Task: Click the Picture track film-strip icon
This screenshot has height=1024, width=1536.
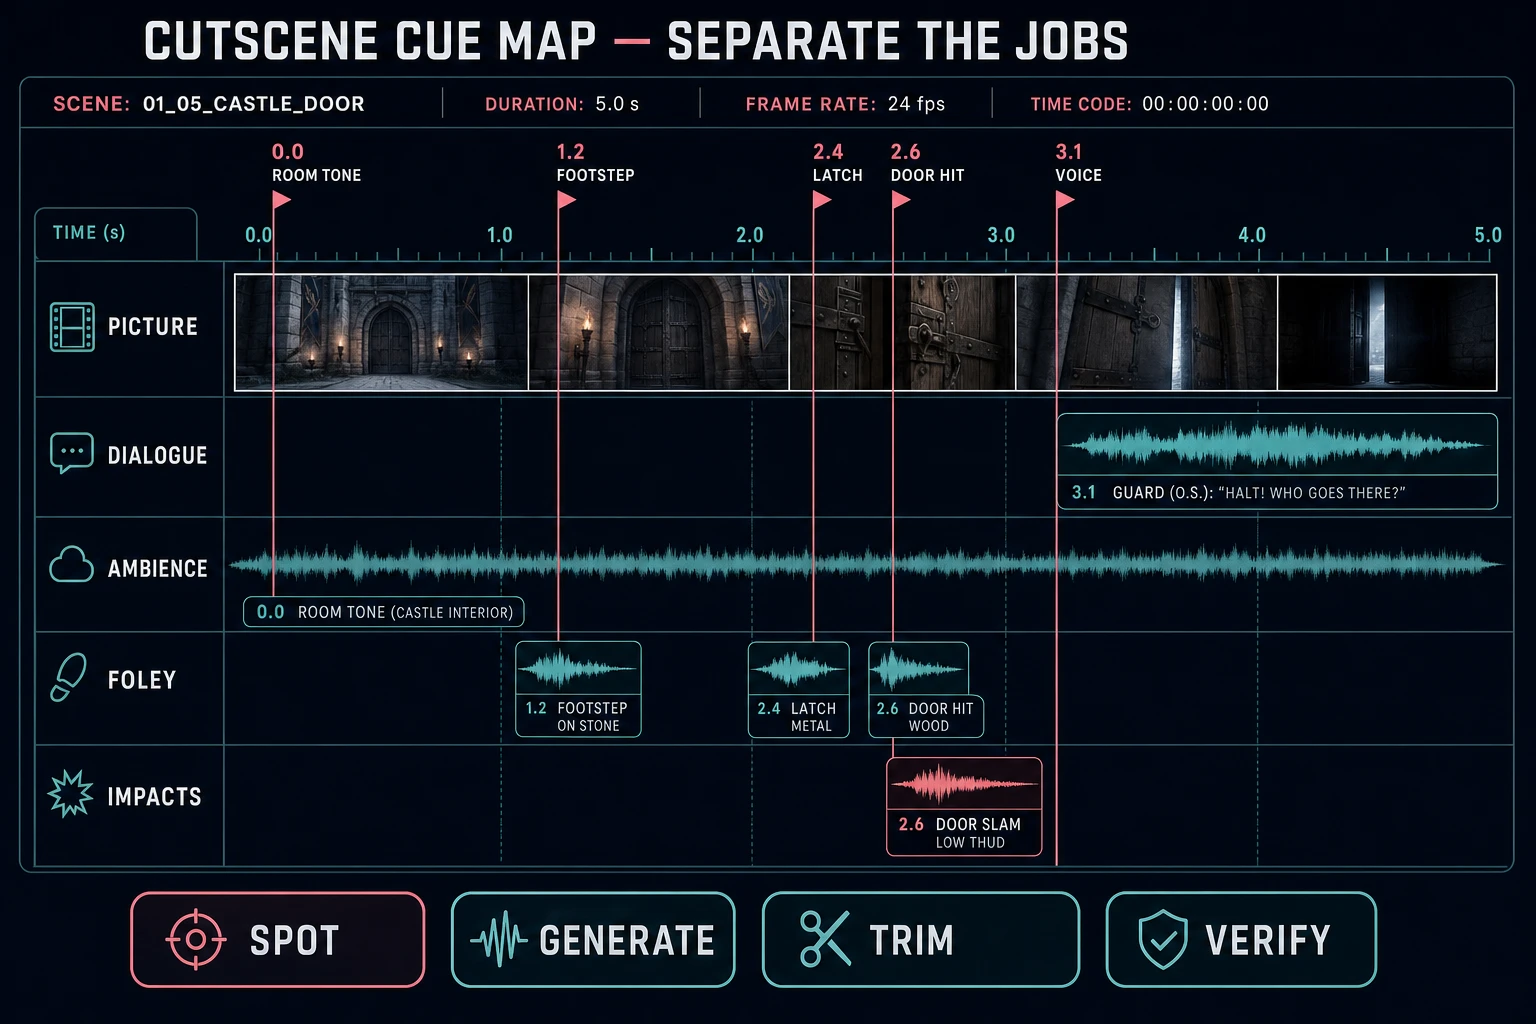Action: (x=72, y=327)
